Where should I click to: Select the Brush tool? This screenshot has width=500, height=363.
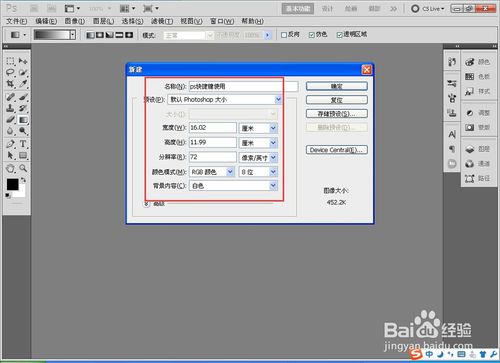[23, 97]
